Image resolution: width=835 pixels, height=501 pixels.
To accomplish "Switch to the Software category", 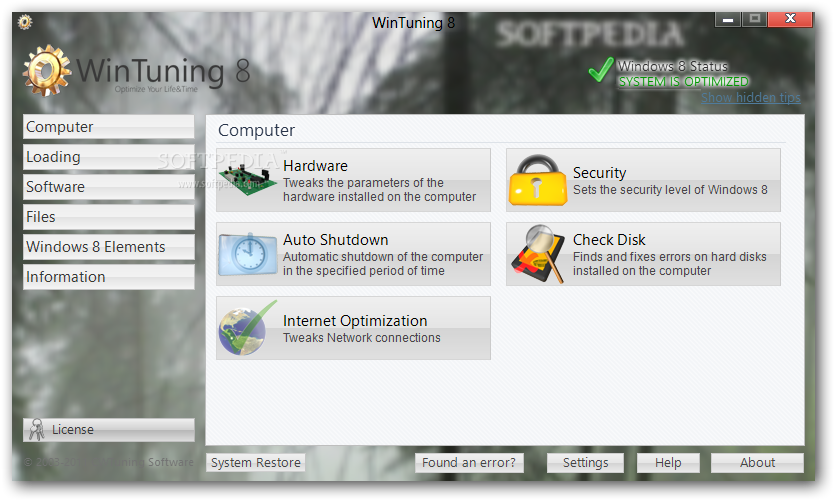I will click(x=109, y=187).
